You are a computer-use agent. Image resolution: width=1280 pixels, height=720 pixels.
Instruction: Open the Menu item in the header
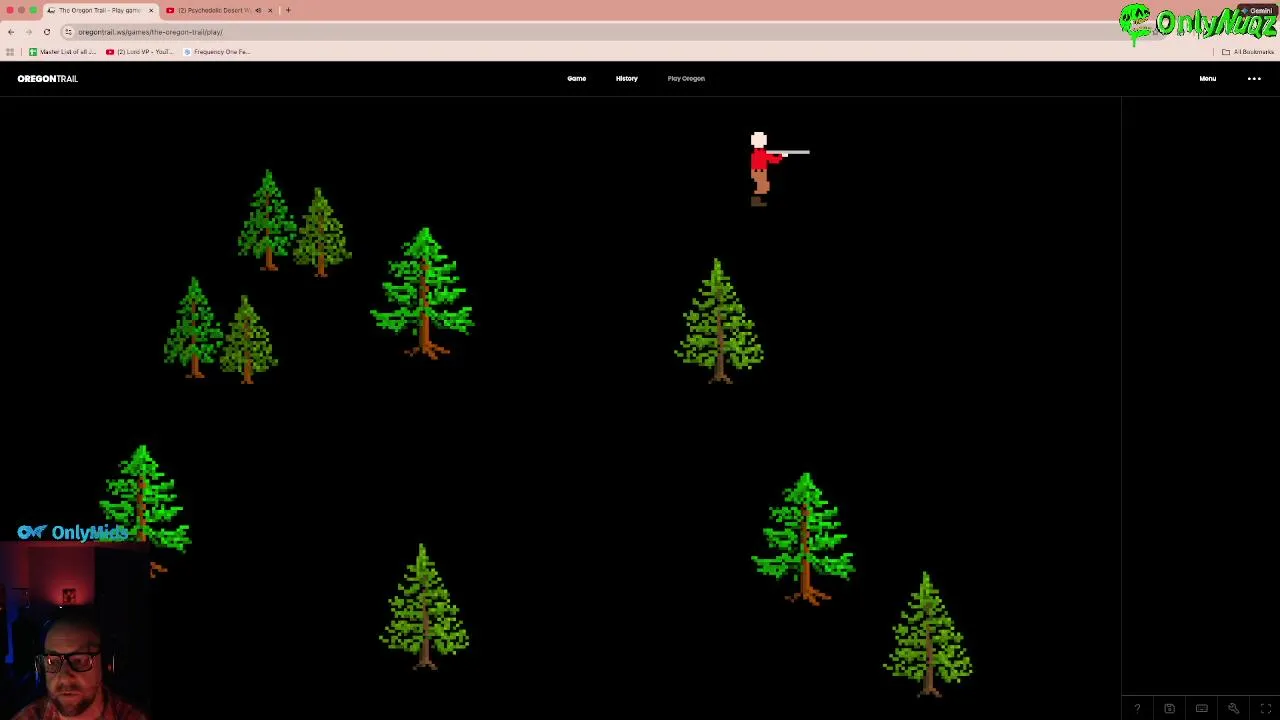(x=1208, y=78)
